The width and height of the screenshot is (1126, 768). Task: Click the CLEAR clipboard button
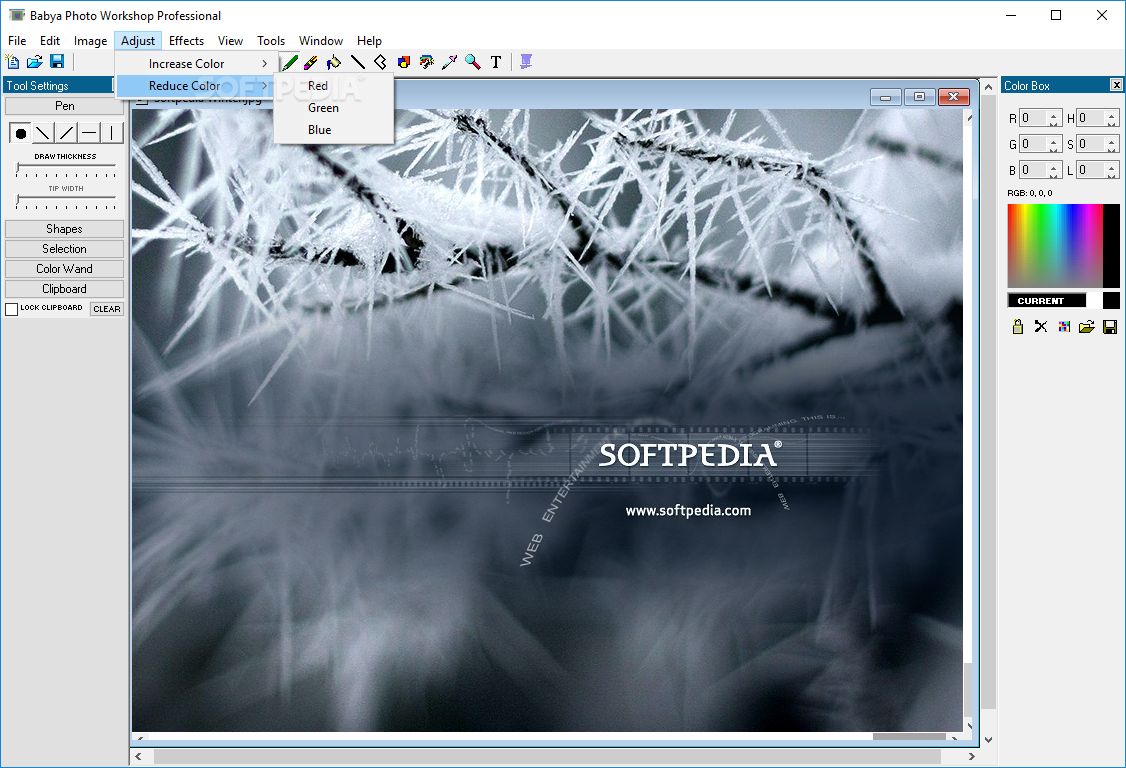click(107, 309)
